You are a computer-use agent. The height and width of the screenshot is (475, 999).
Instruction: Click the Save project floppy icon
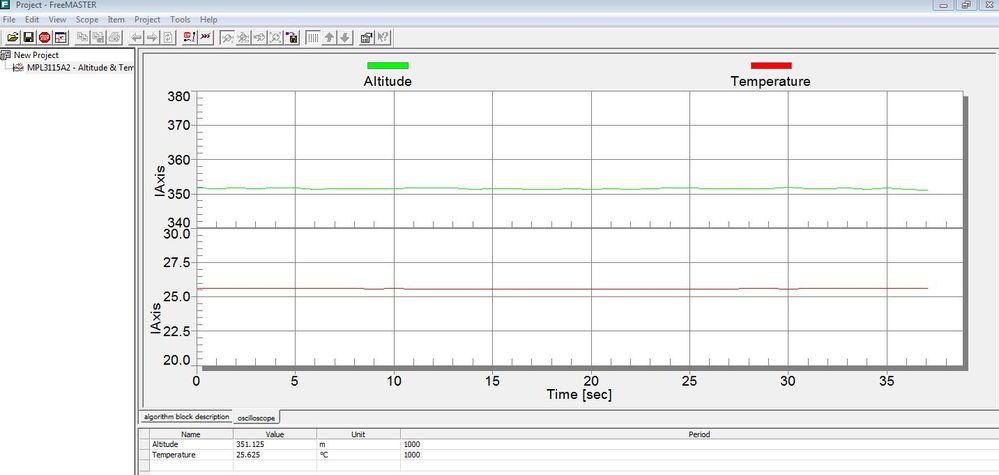point(29,38)
